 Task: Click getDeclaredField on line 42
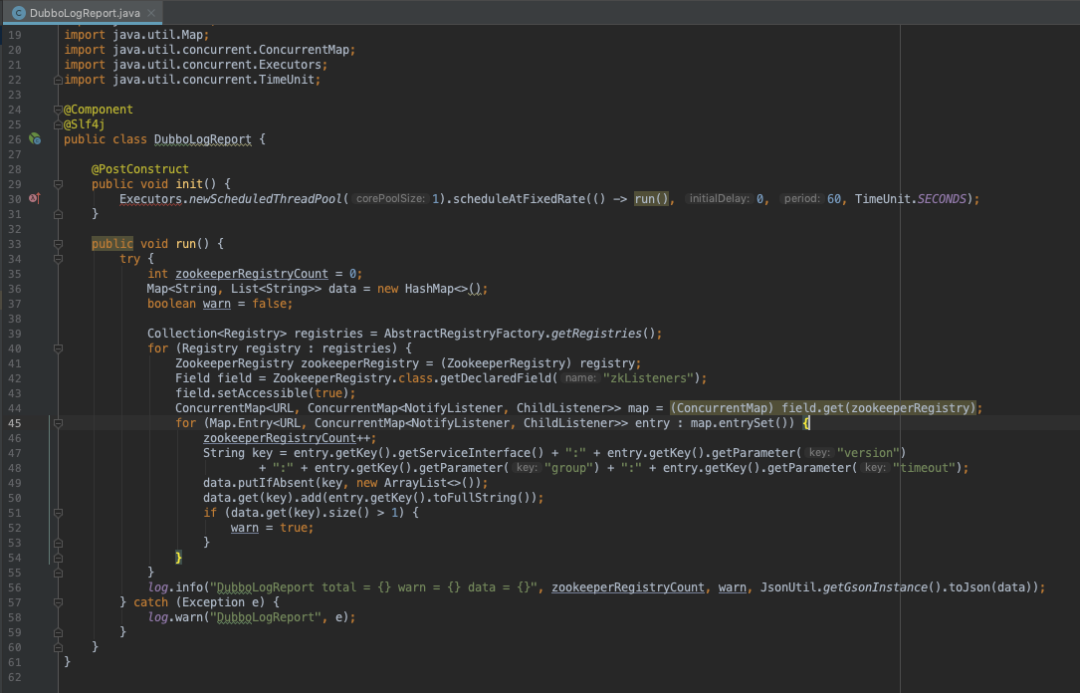[x=496, y=378]
